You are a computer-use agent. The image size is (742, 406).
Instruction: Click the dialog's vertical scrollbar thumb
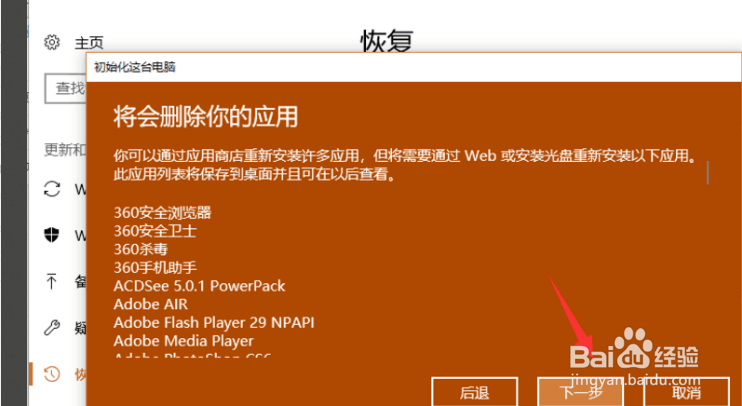pos(708,173)
